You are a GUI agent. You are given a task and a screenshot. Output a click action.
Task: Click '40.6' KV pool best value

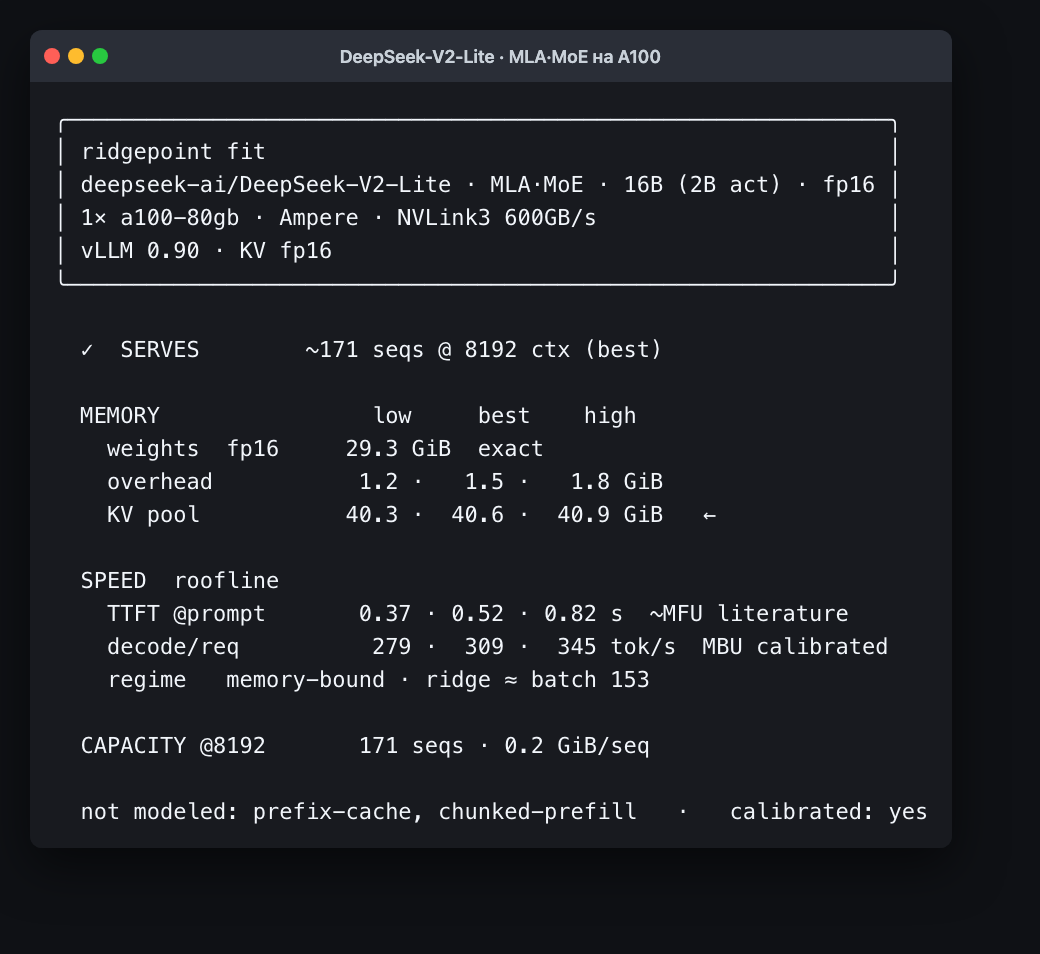[x=478, y=515]
